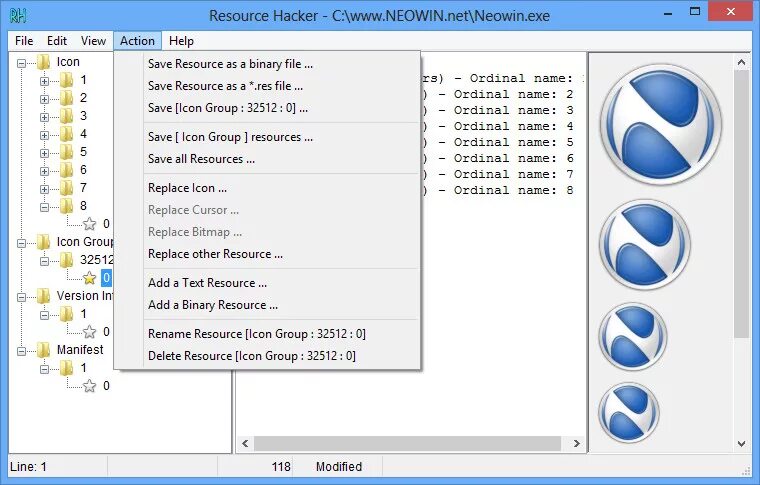Viewport: 760px width, 485px height.
Task: Click the vertical scrollbar up arrow
Action: point(741,62)
